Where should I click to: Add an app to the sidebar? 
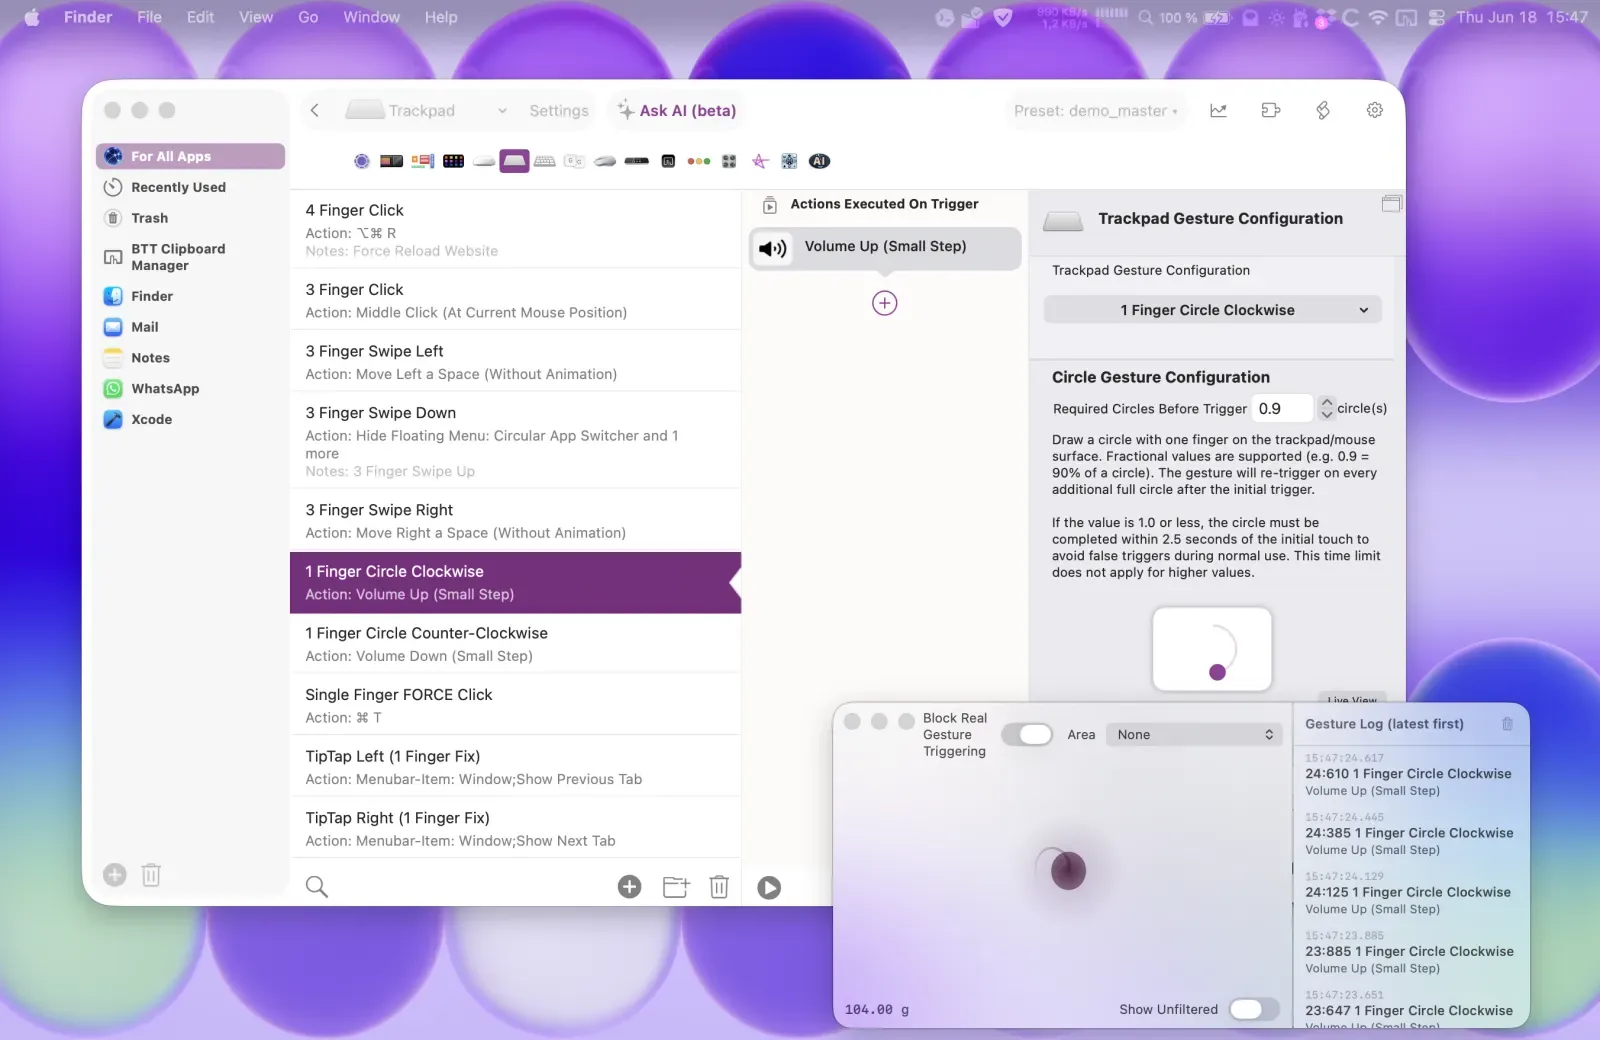(115, 875)
